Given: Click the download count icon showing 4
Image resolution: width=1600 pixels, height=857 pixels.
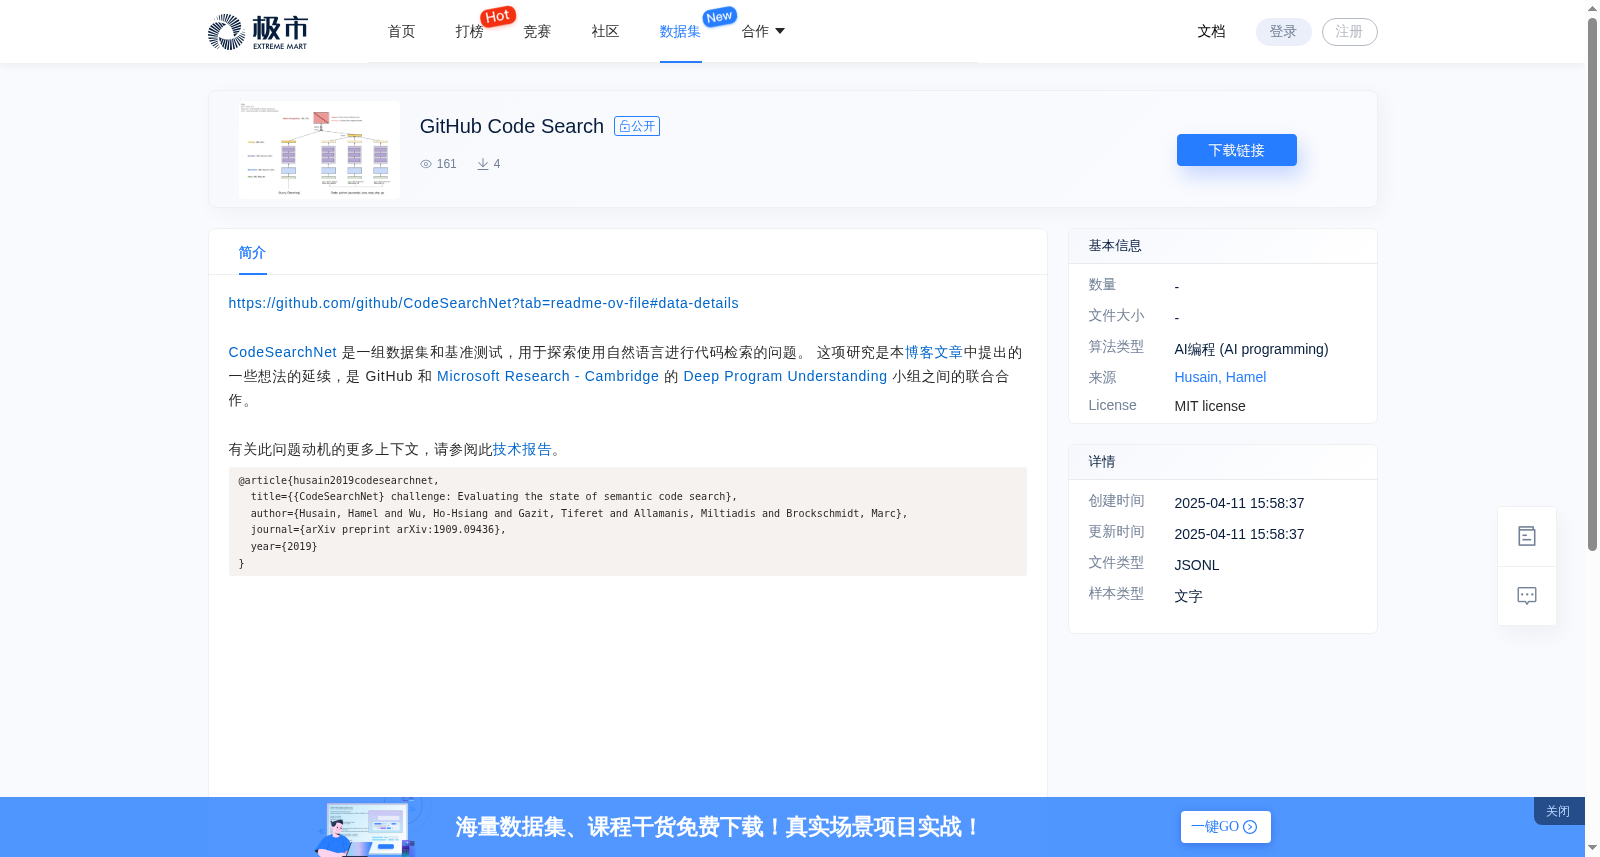Looking at the screenshot, I should tap(483, 164).
